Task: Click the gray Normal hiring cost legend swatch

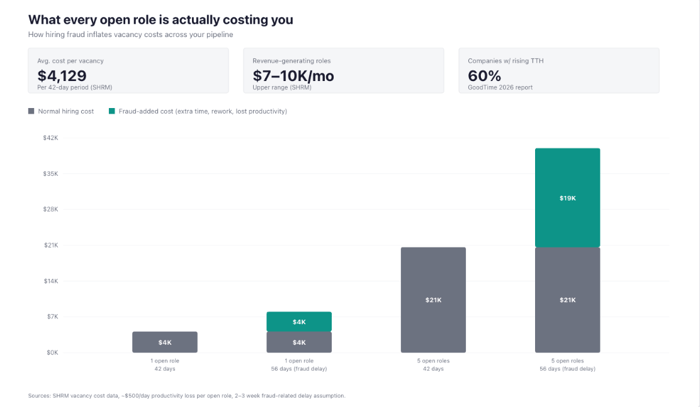Action: point(31,111)
